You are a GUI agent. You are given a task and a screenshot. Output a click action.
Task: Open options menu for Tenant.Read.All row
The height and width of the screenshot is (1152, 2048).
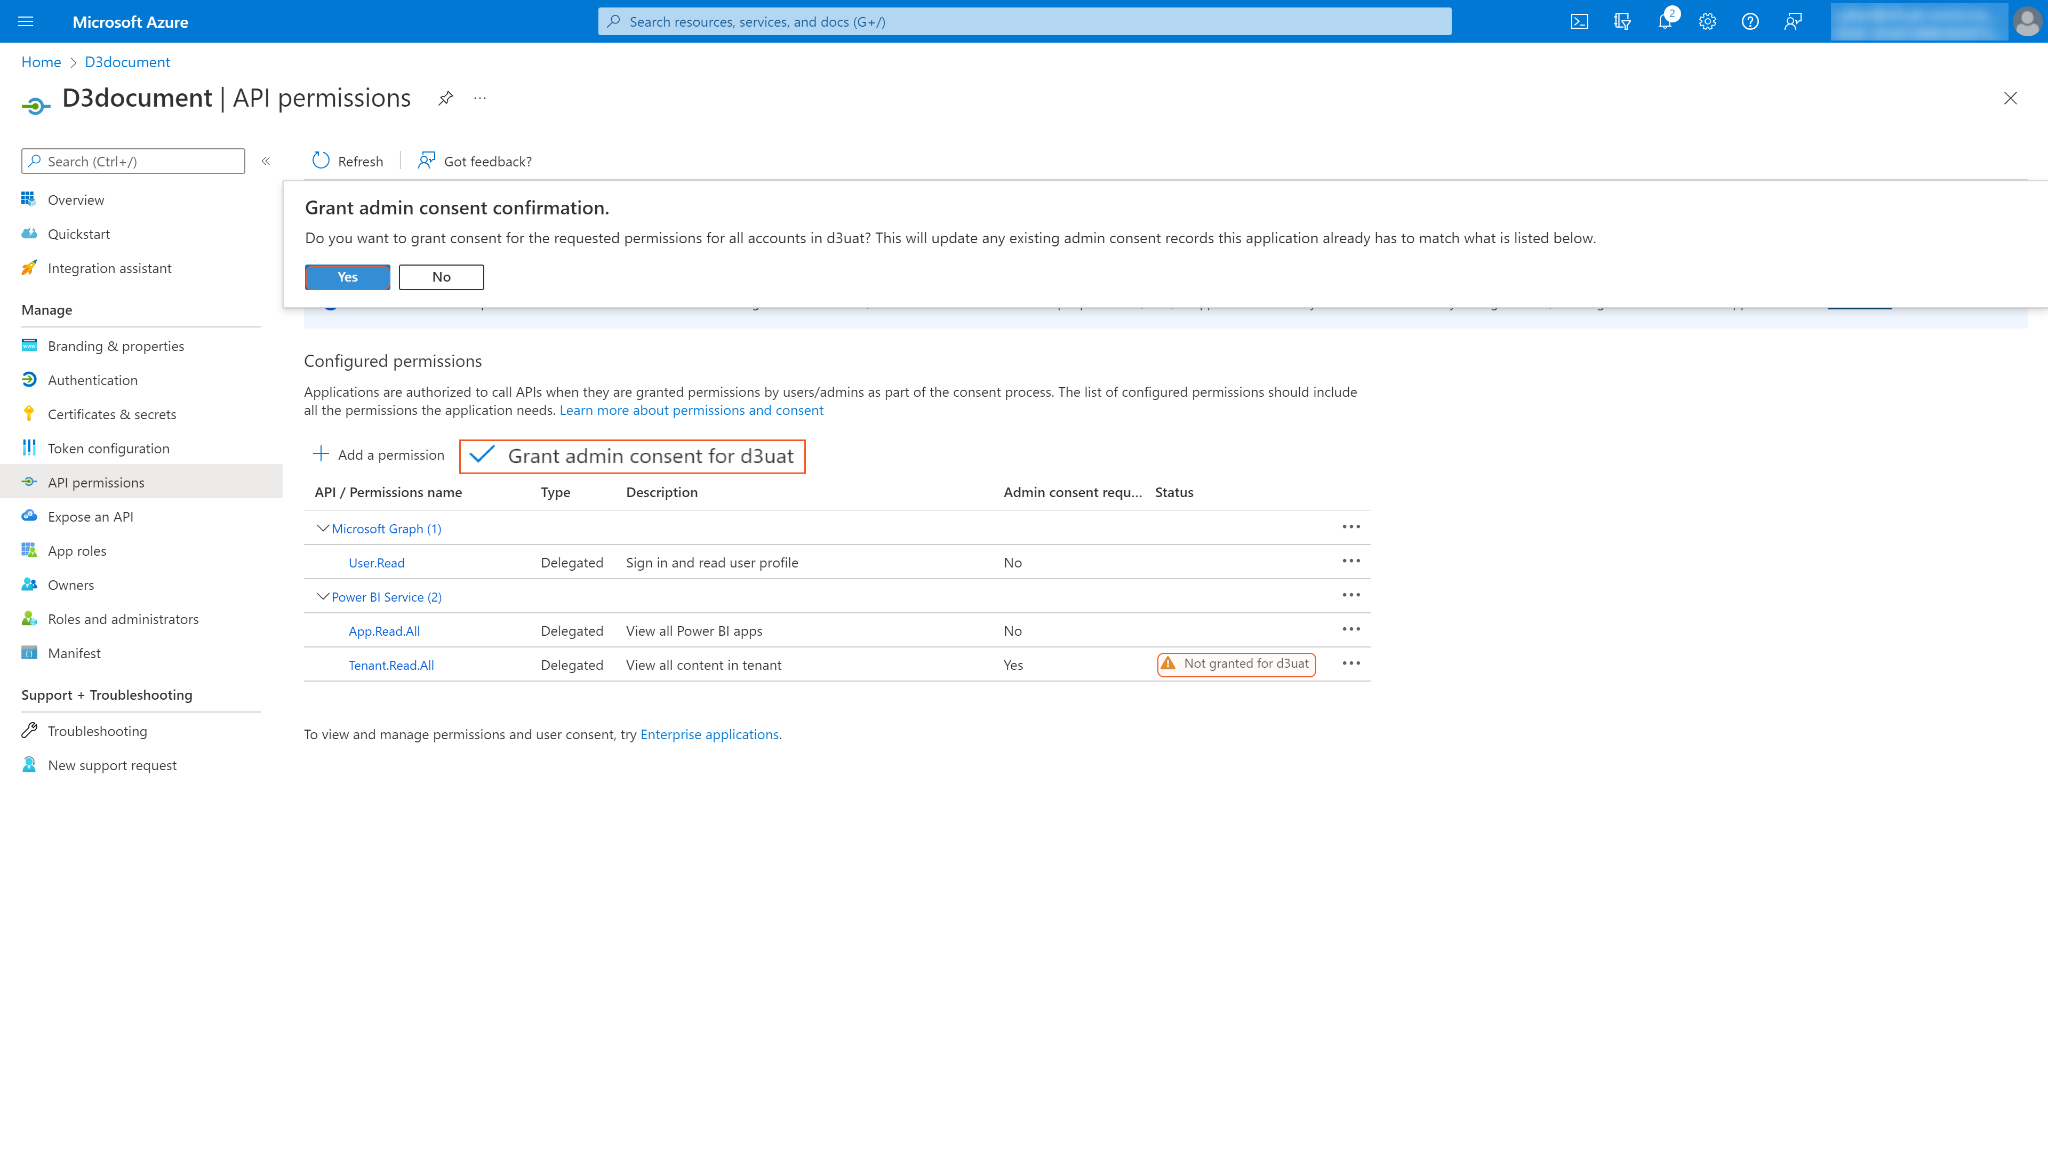point(1351,663)
